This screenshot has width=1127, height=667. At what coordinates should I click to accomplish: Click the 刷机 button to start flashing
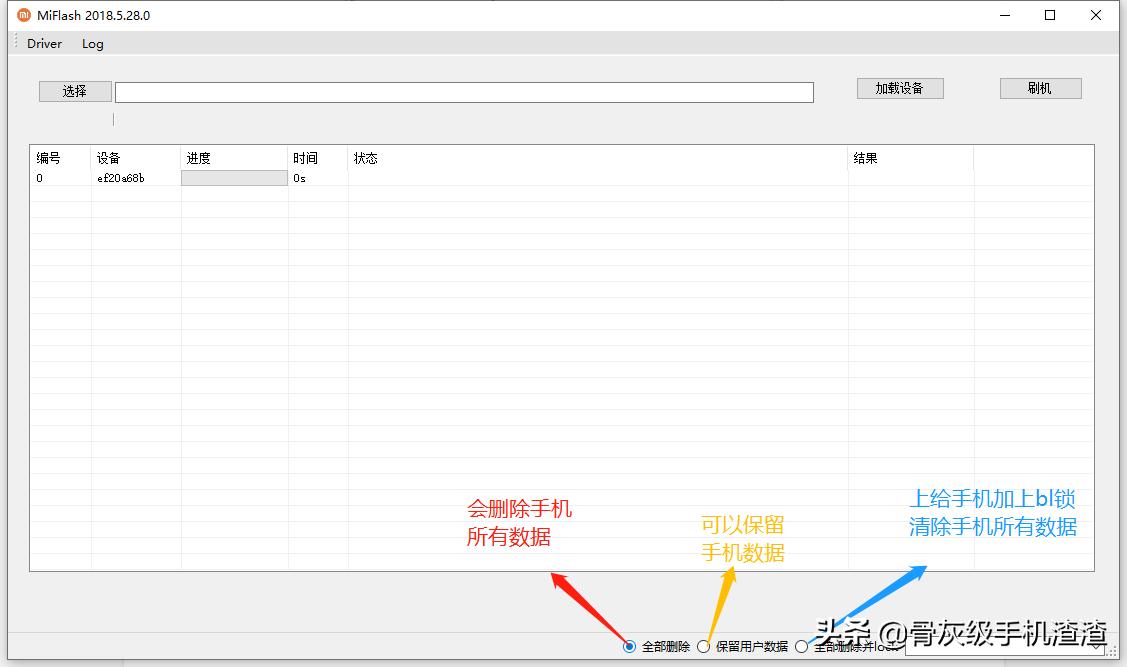click(1040, 87)
